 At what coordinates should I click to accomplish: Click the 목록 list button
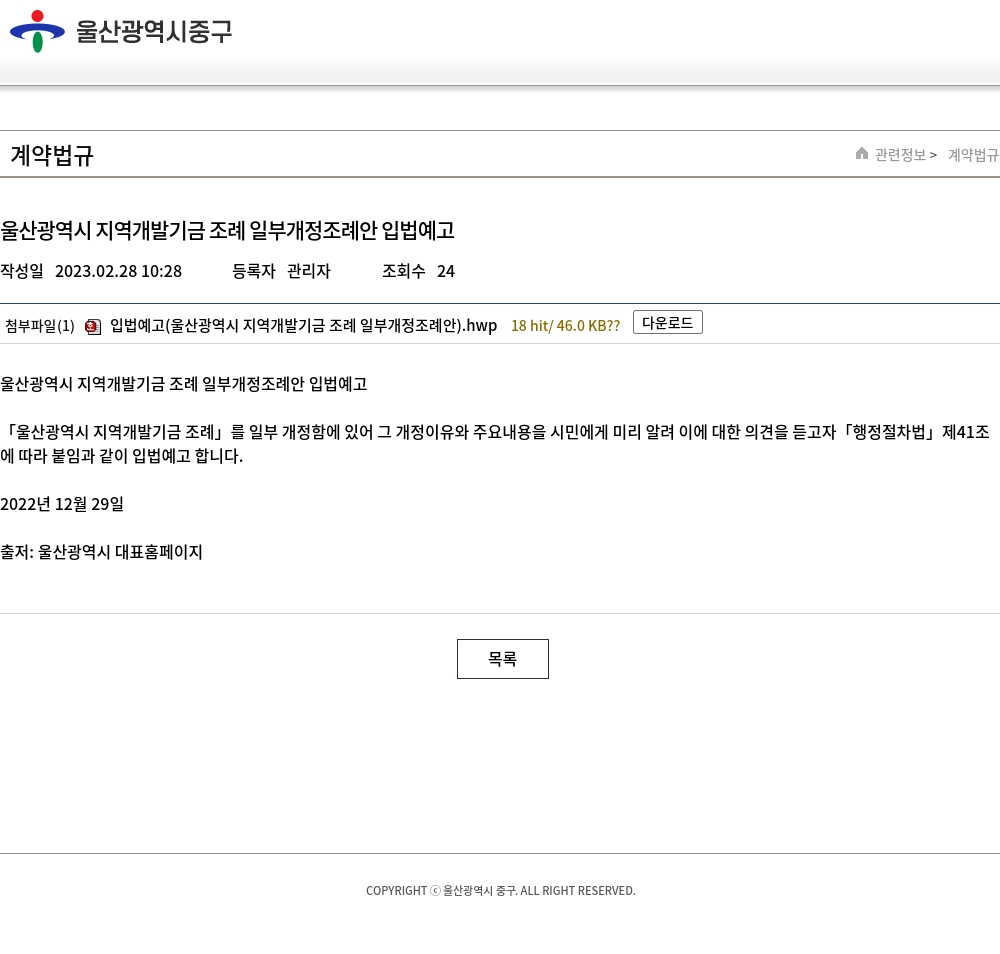[503, 659]
